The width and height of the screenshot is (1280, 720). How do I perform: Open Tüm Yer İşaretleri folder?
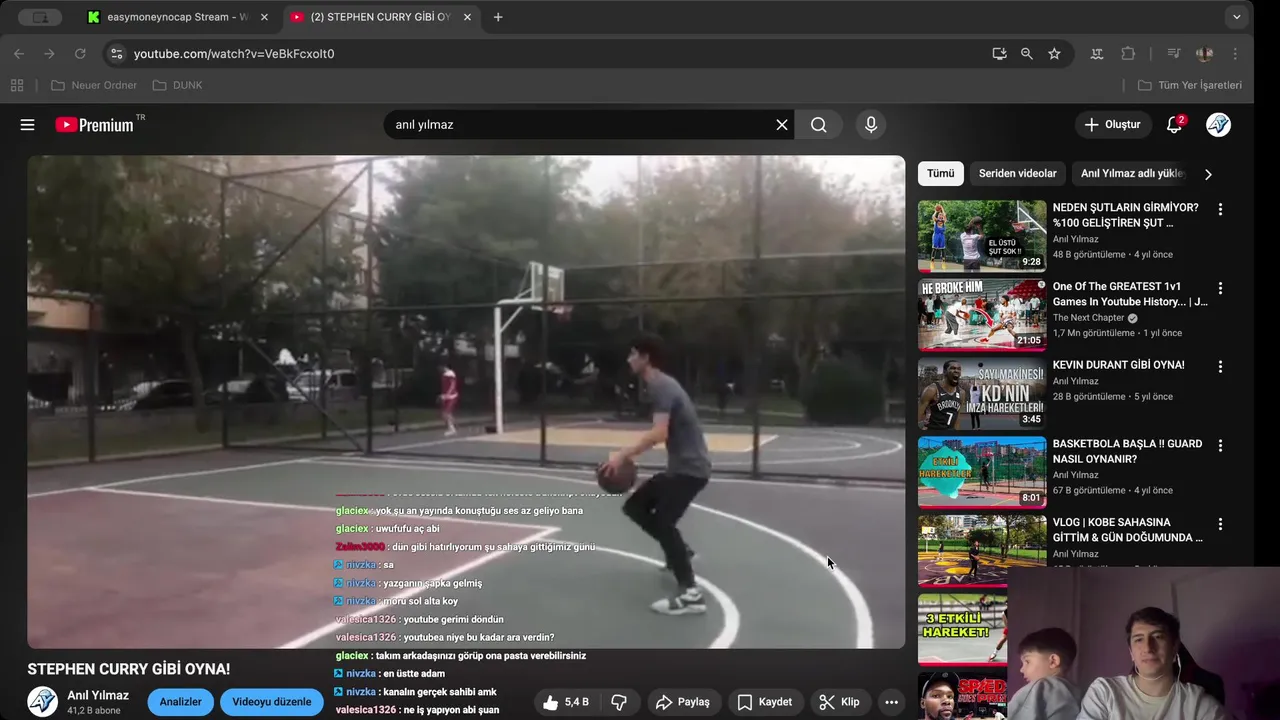1190,85
